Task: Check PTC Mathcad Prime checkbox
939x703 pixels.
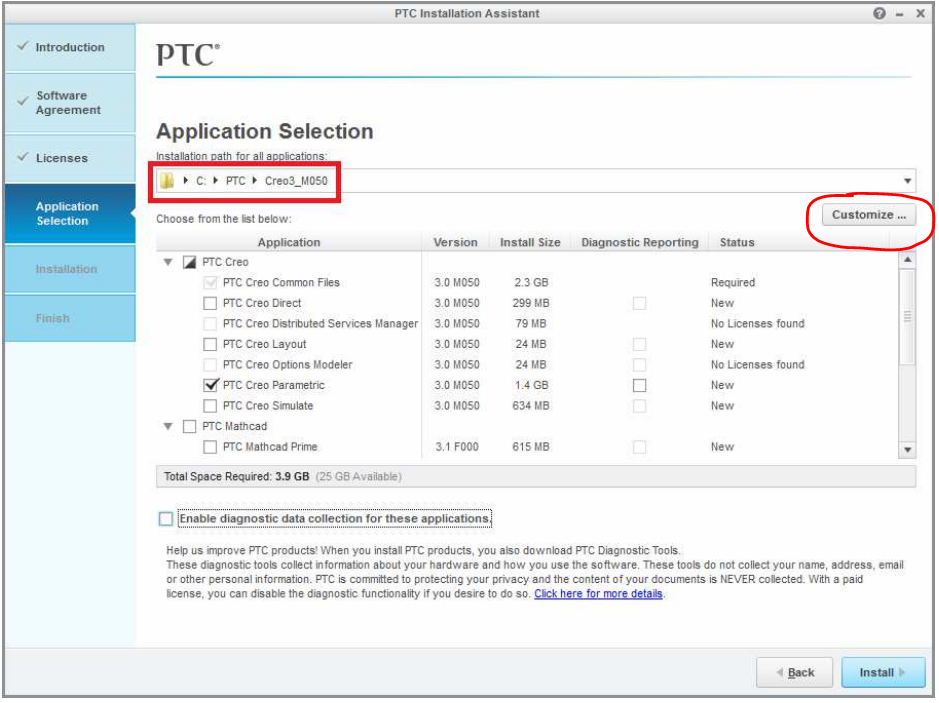Action: pos(210,447)
